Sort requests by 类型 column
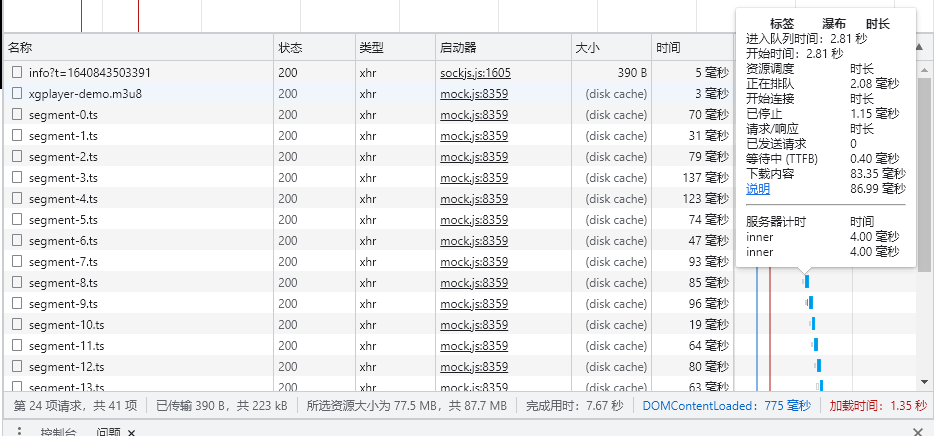934x436 pixels. coord(396,48)
